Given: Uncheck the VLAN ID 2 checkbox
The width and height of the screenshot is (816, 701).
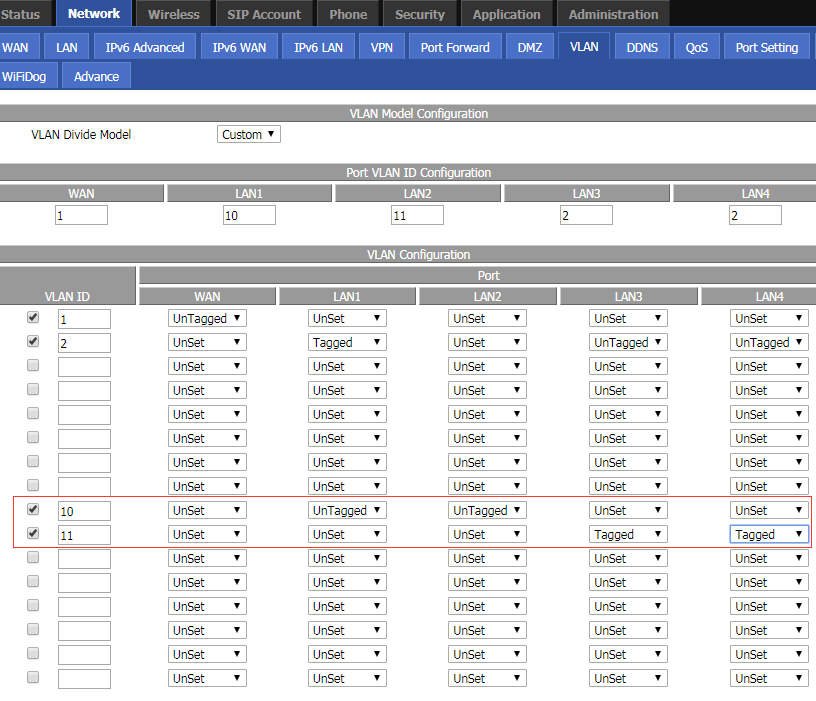Looking at the screenshot, I should 33,341.
